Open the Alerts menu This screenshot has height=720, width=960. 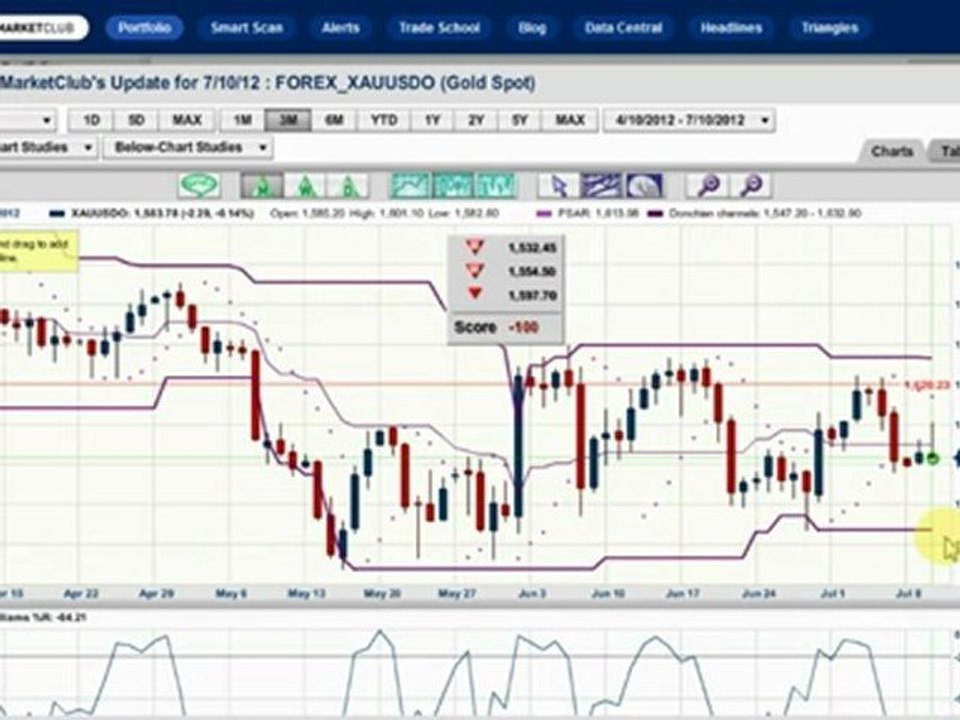pos(340,28)
